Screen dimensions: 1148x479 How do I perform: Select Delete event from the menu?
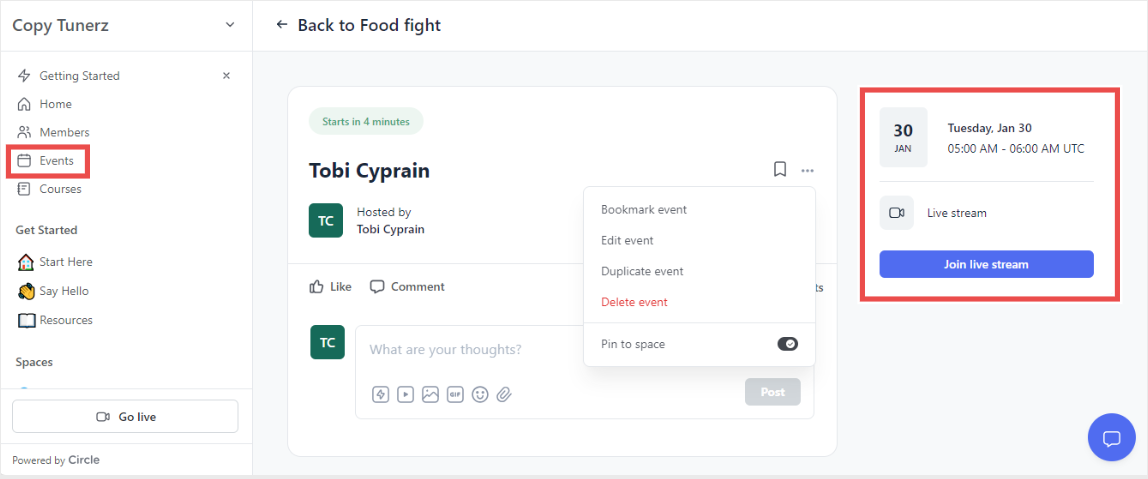click(x=634, y=302)
